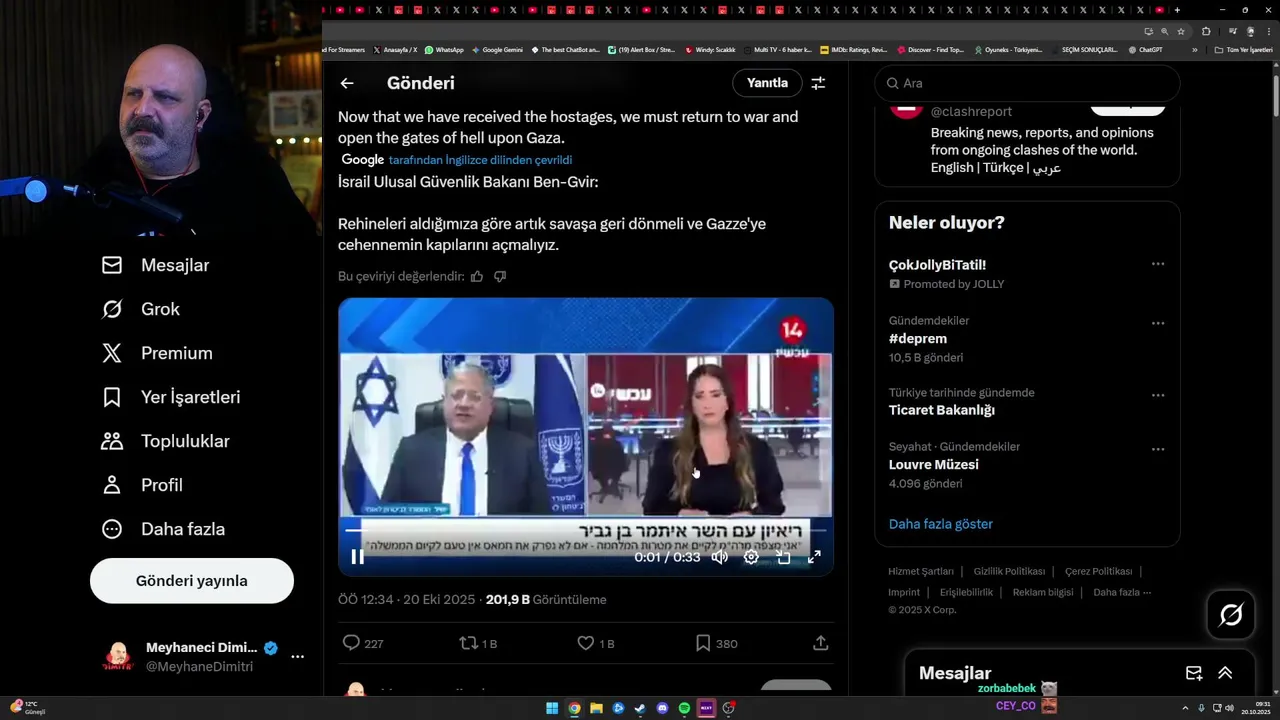Open the Google Gemini bookmark
This screenshot has height=720, width=1280.
(497, 49)
